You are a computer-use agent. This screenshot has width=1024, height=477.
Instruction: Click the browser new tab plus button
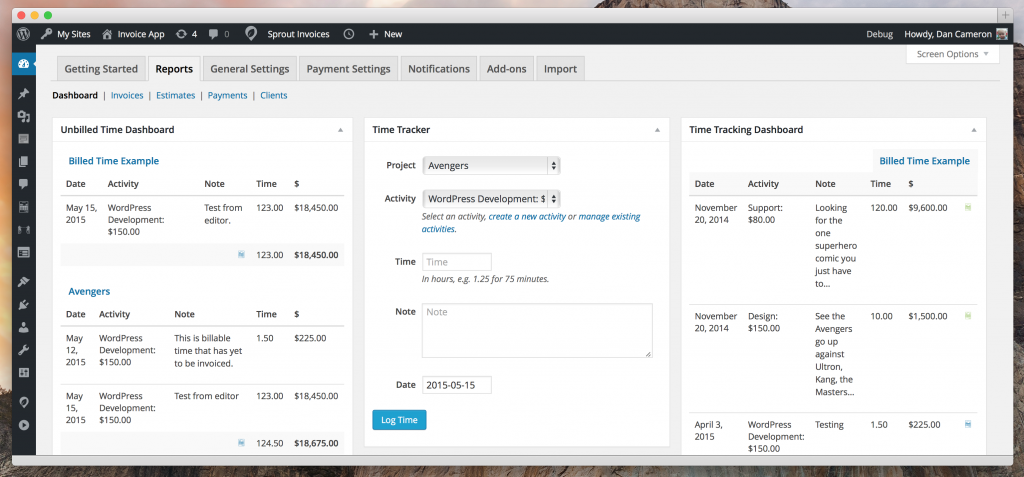click(x=1006, y=14)
